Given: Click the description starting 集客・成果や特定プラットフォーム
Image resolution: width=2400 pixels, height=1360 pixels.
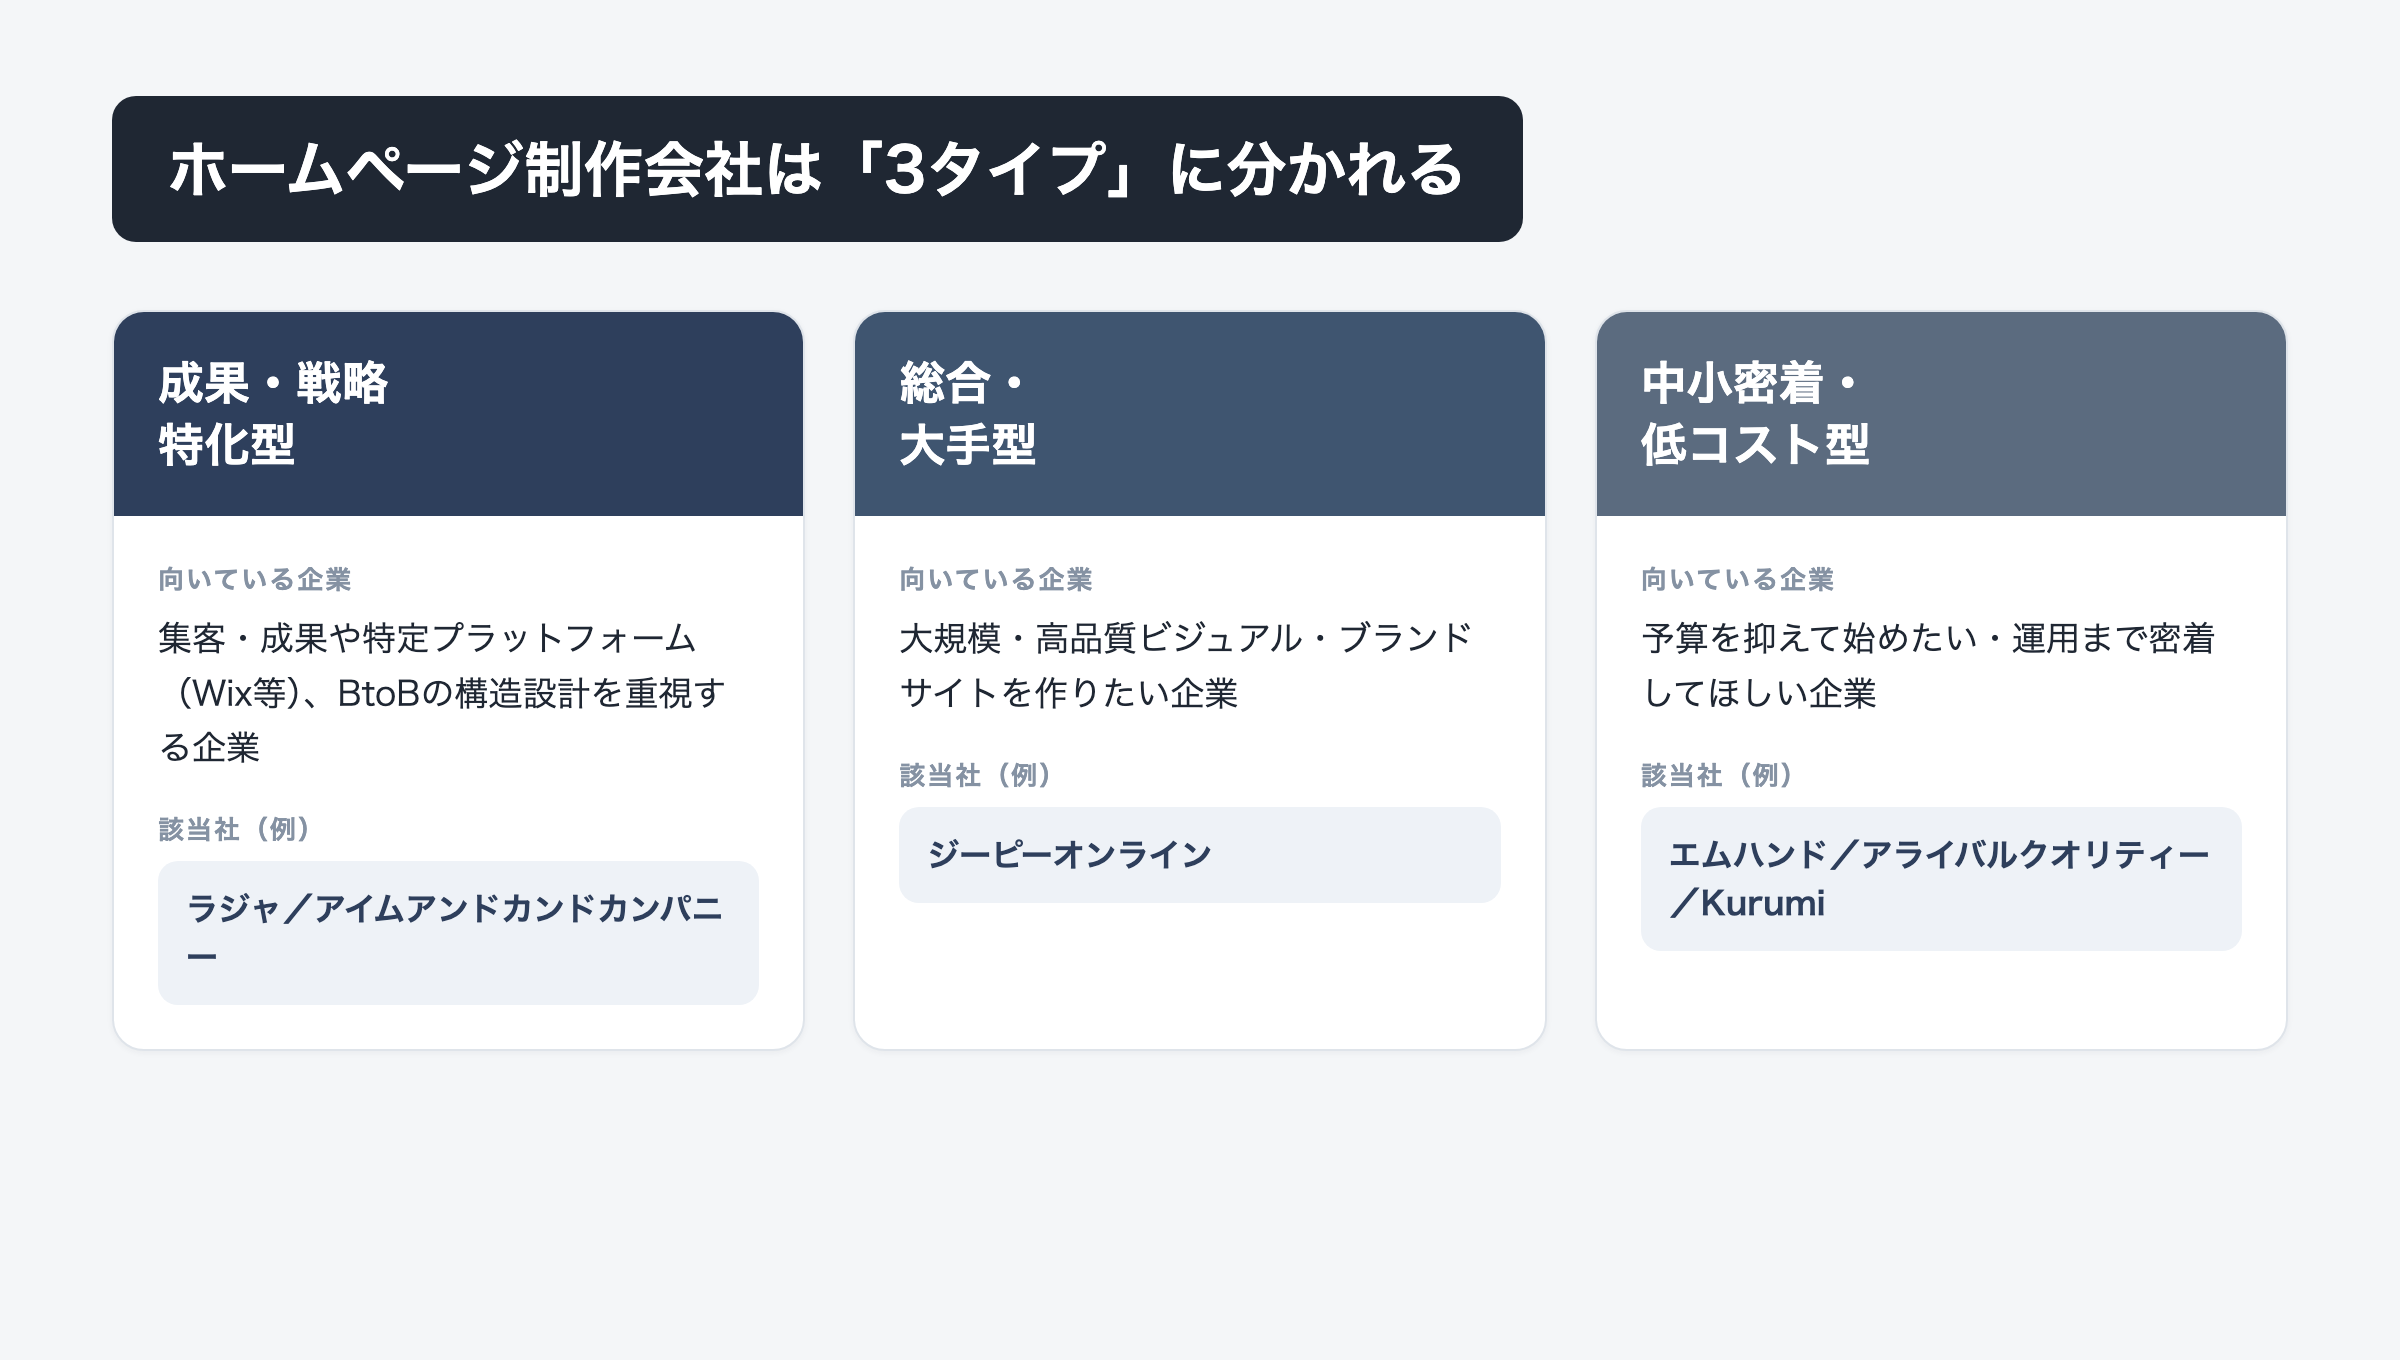Looking at the screenshot, I should (442, 692).
